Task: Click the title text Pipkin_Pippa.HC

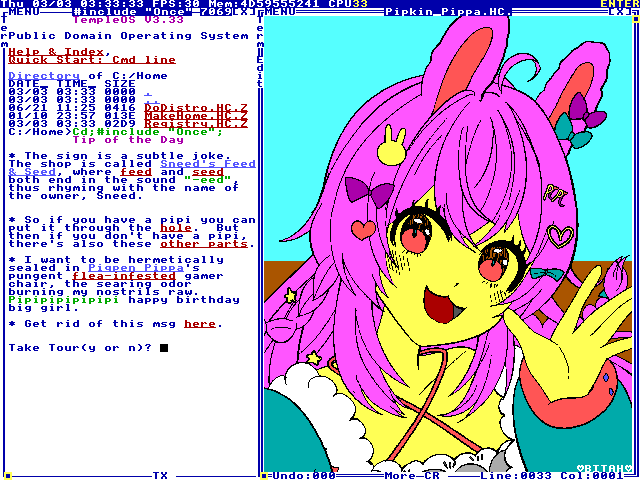Action: tap(448, 12)
